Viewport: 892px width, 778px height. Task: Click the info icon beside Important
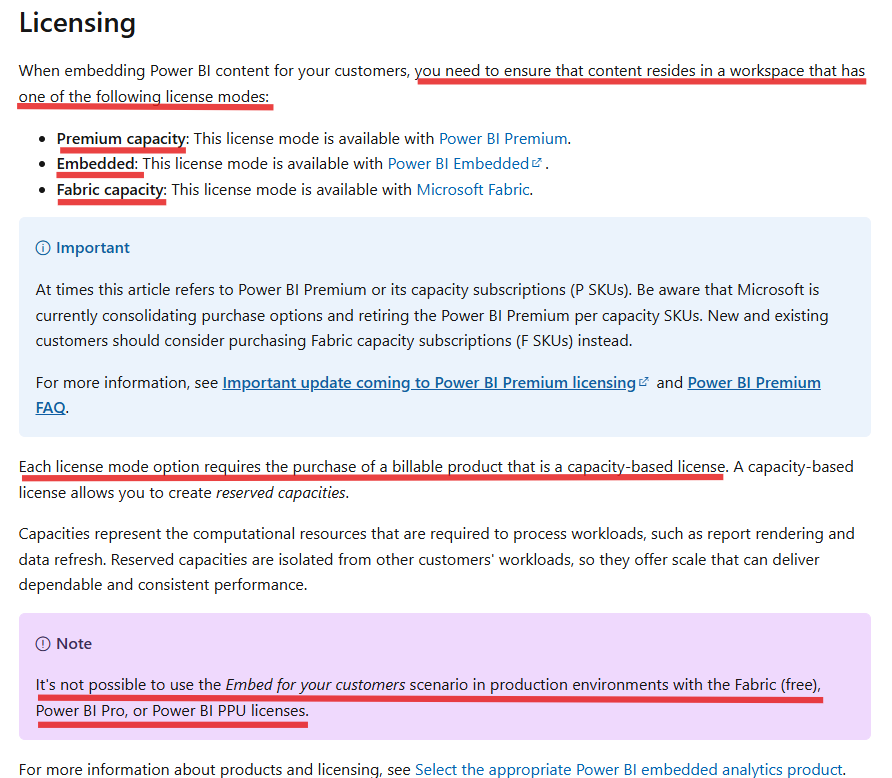43,248
